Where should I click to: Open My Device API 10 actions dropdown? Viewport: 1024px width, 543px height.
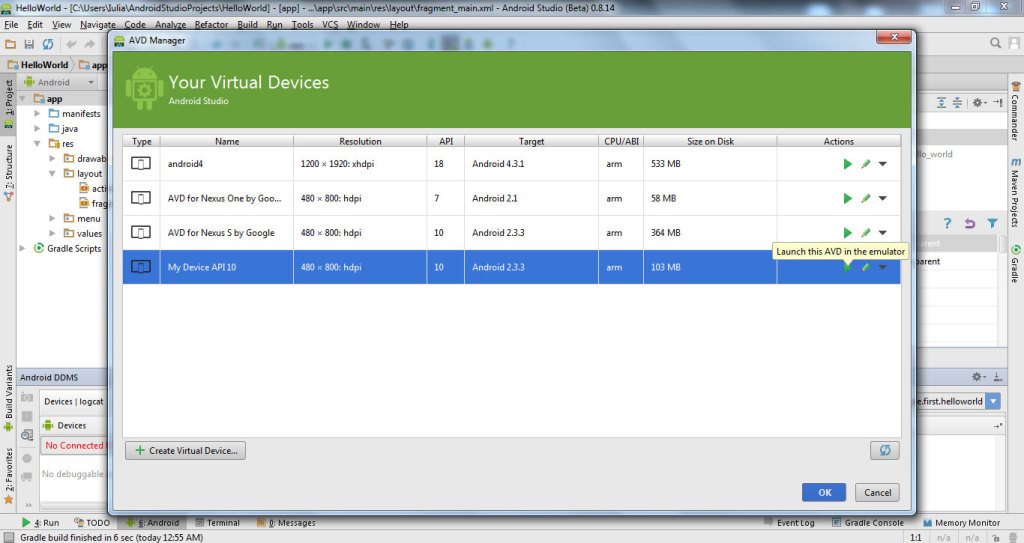point(882,267)
